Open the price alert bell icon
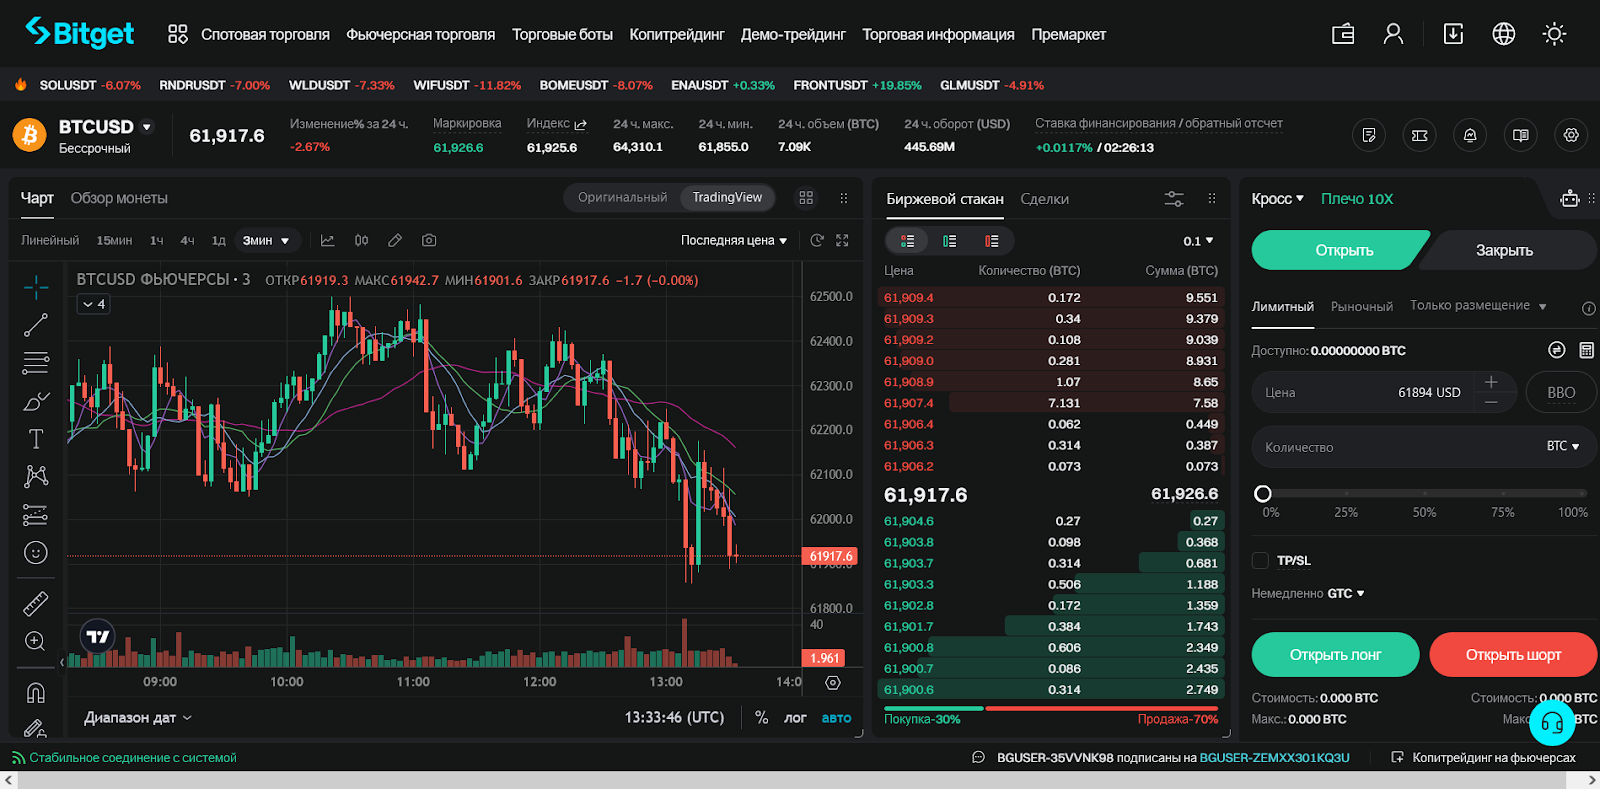Image resolution: width=1600 pixels, height=789 pixels. (x=1470, y=135)
